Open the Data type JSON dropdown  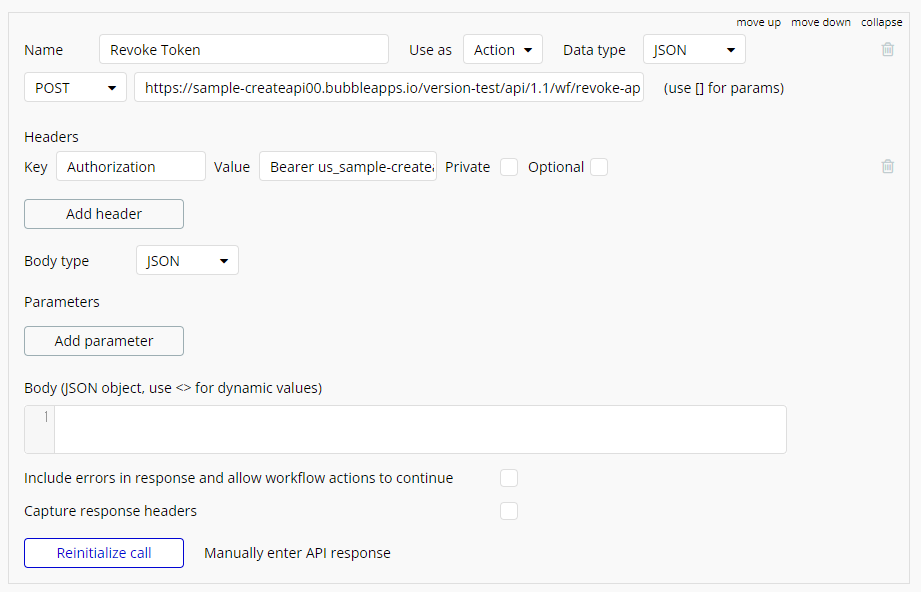click(694, 49)
